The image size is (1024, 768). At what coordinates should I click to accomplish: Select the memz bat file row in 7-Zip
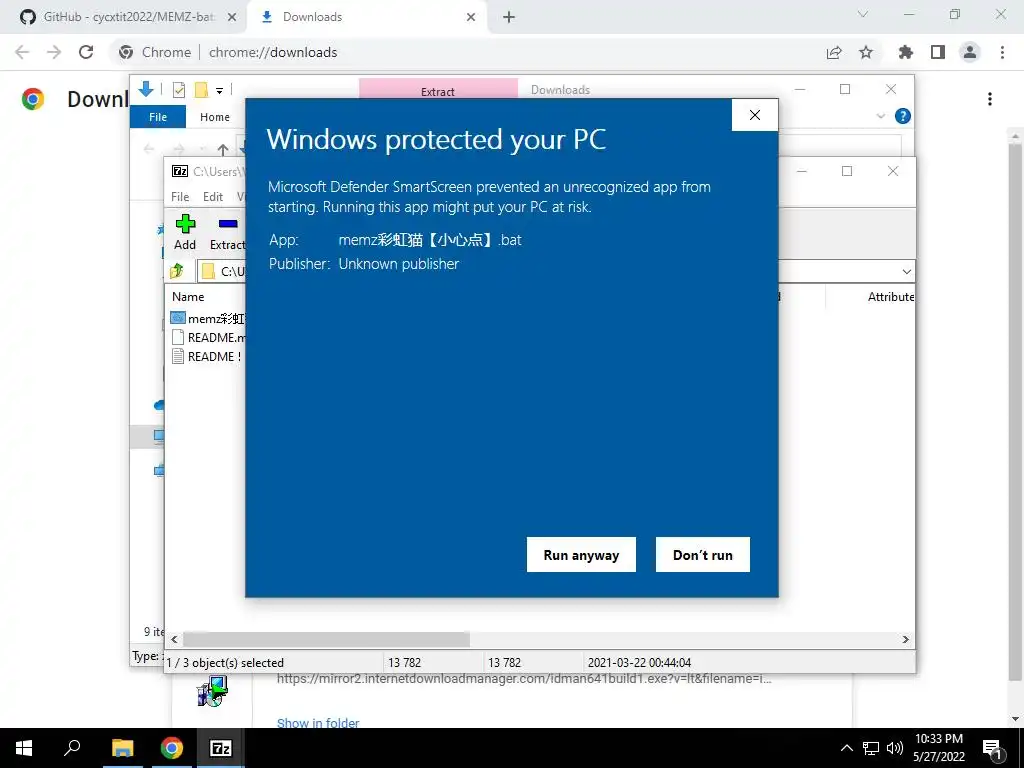pyautogui.click(x=207, y=318)
